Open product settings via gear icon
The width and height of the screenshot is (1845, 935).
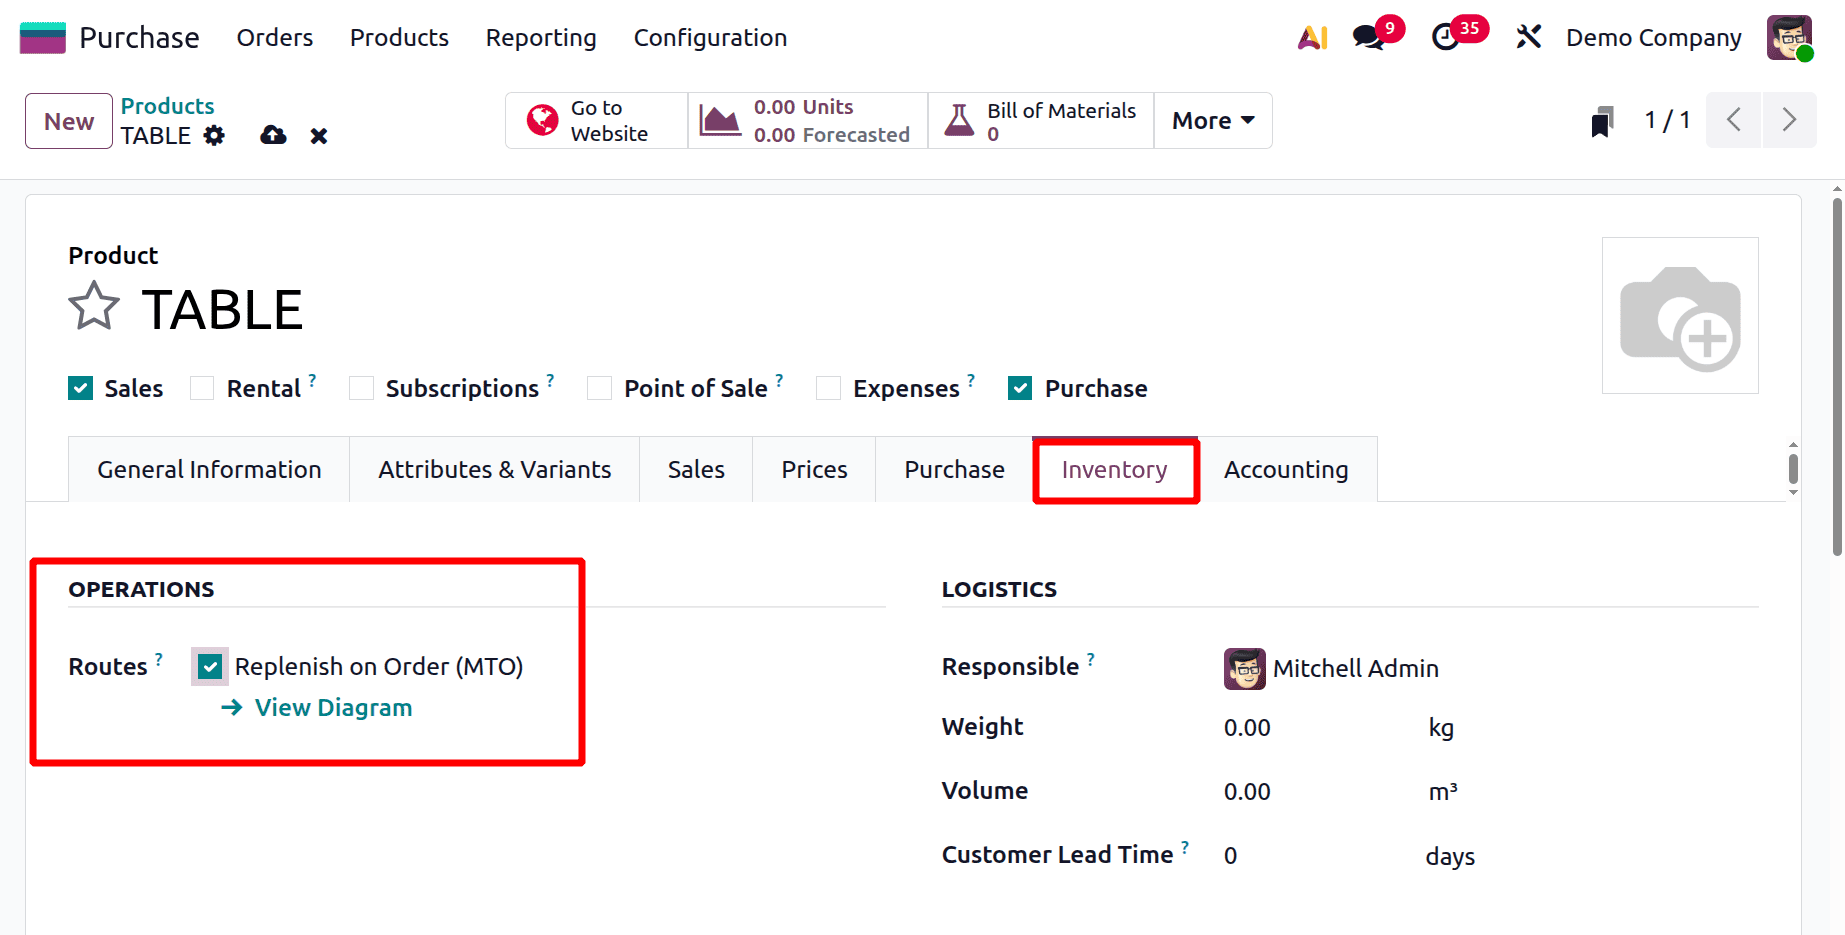[x=214, y=135]
